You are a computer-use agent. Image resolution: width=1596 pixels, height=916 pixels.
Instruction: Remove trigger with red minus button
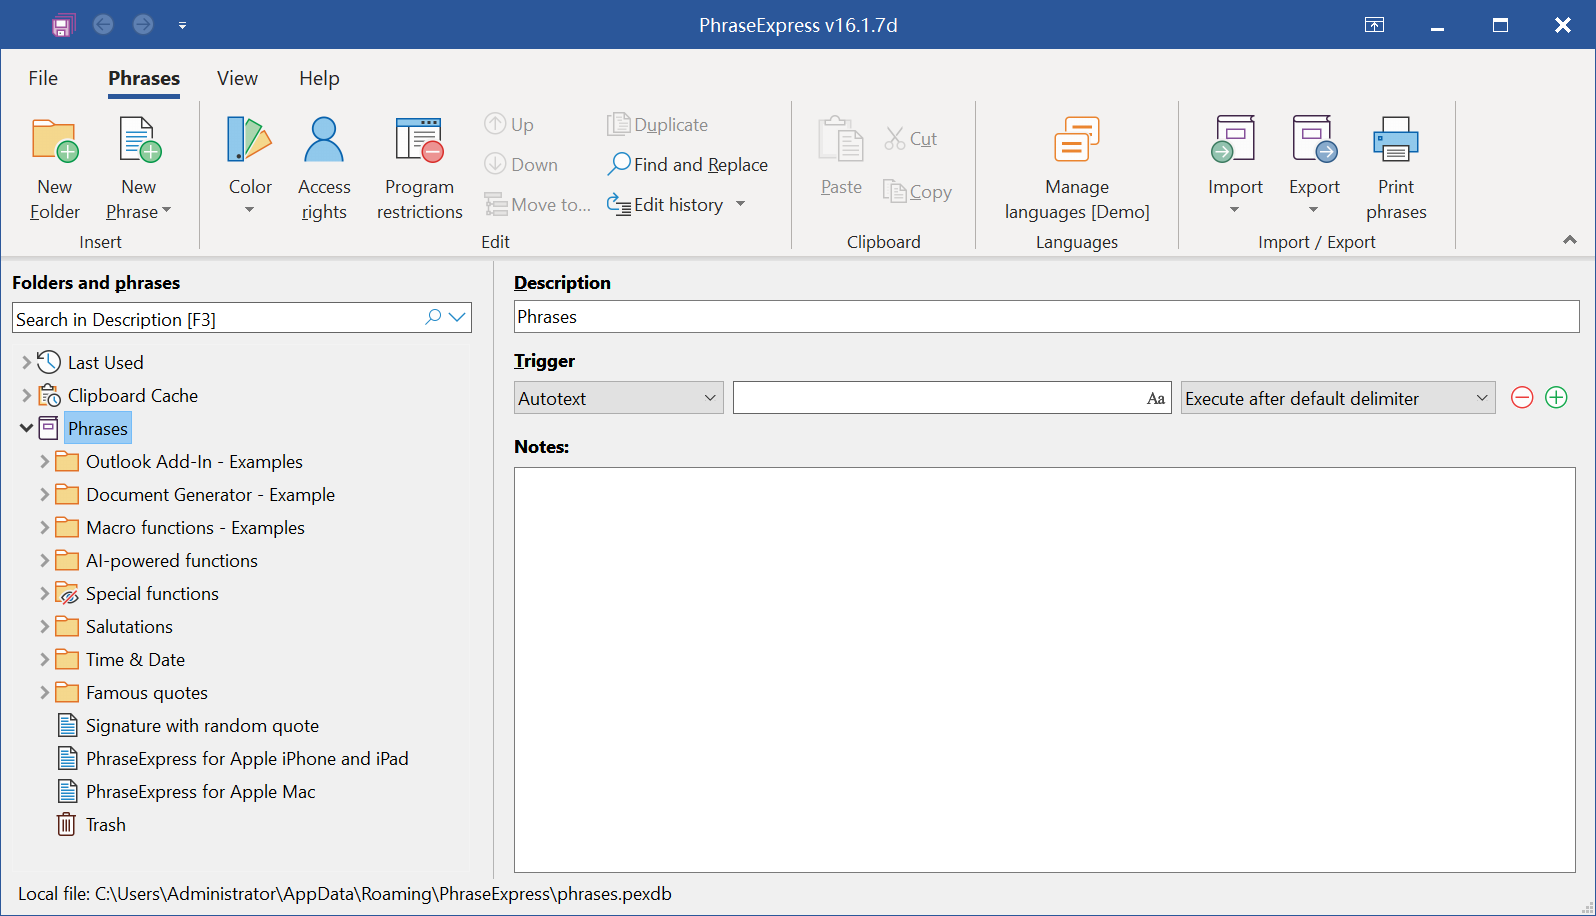pos(1522,398)
